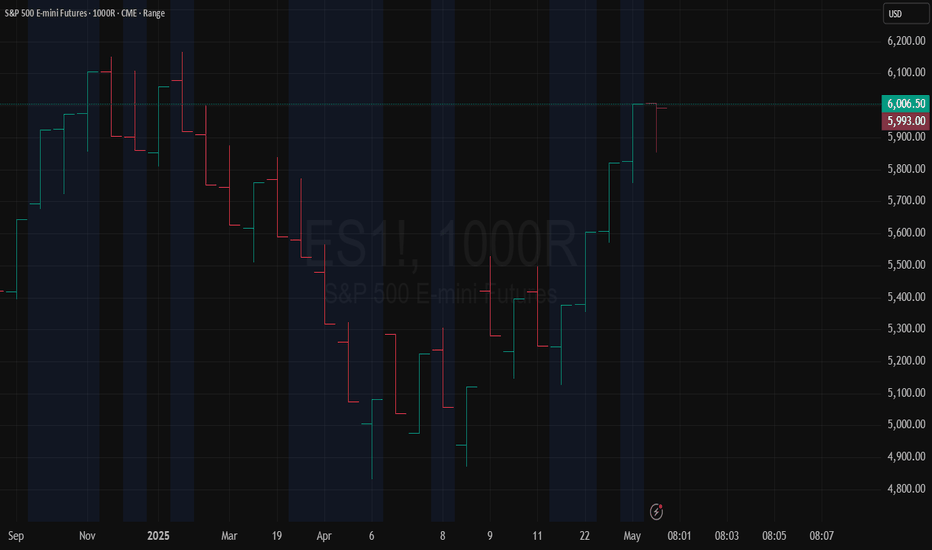Click the lightning bolt event icon
Viewport: 932px width, 550px height.
(656, 511)
